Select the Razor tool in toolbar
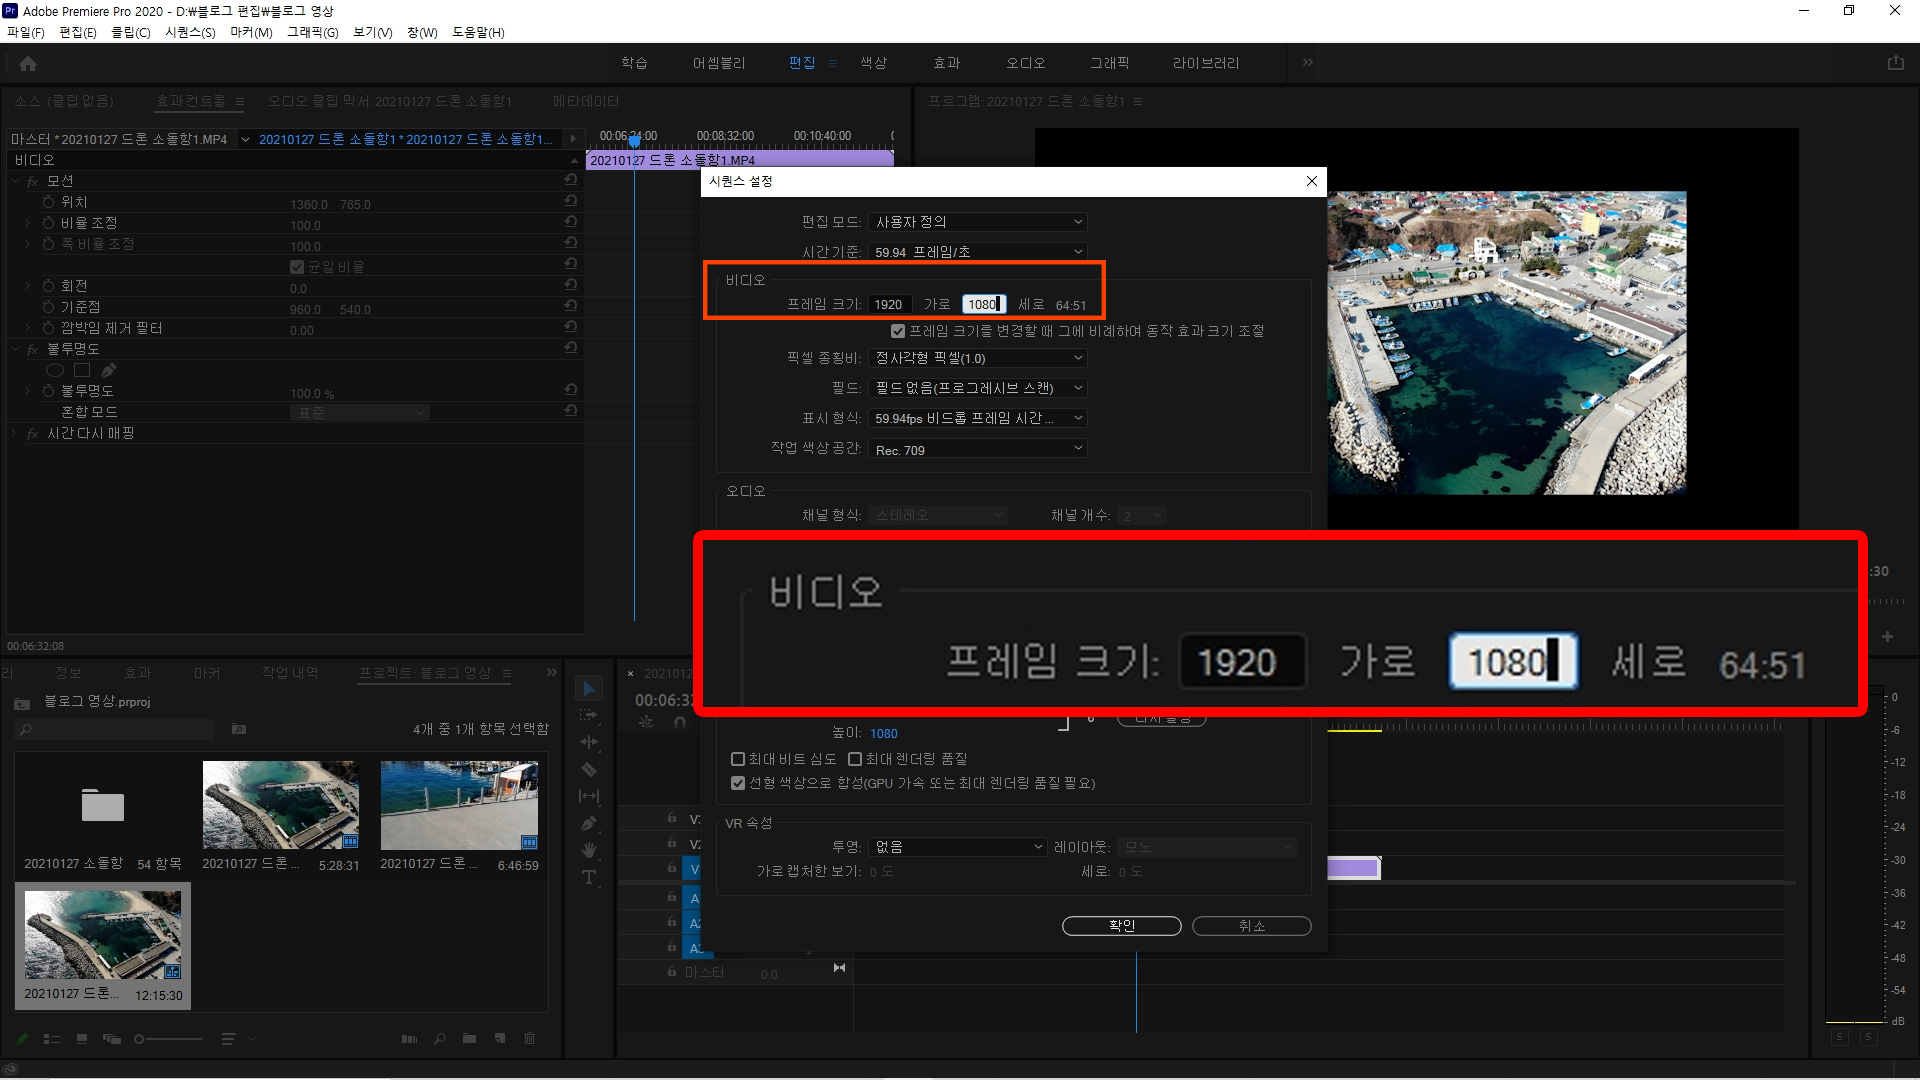This screenshot has width=1920, height=1080. point(589,769)
